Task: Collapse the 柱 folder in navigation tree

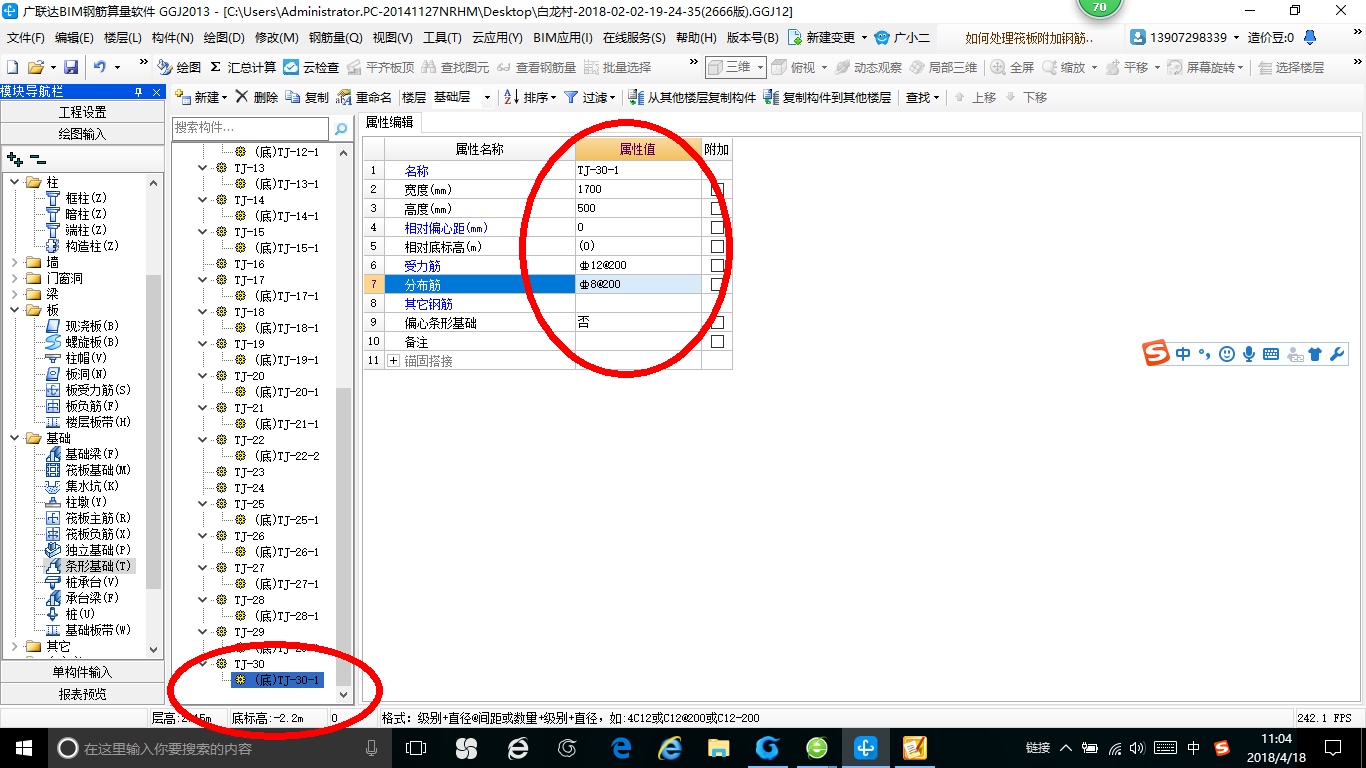Action: tap(15, 182)
